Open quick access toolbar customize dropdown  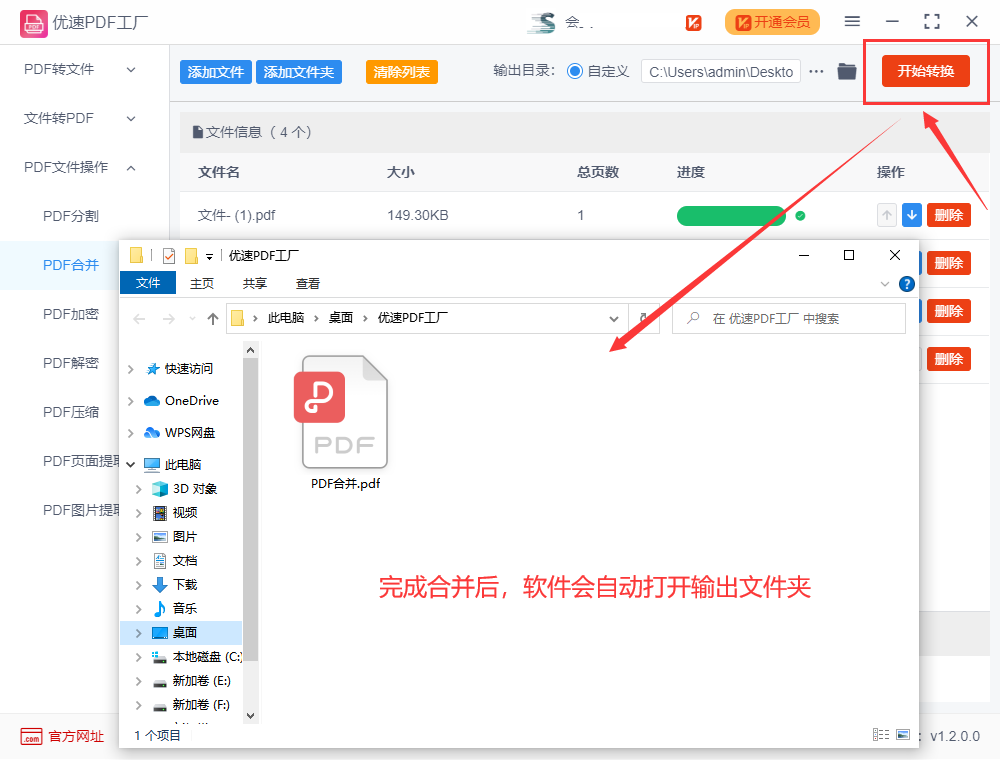209,257
